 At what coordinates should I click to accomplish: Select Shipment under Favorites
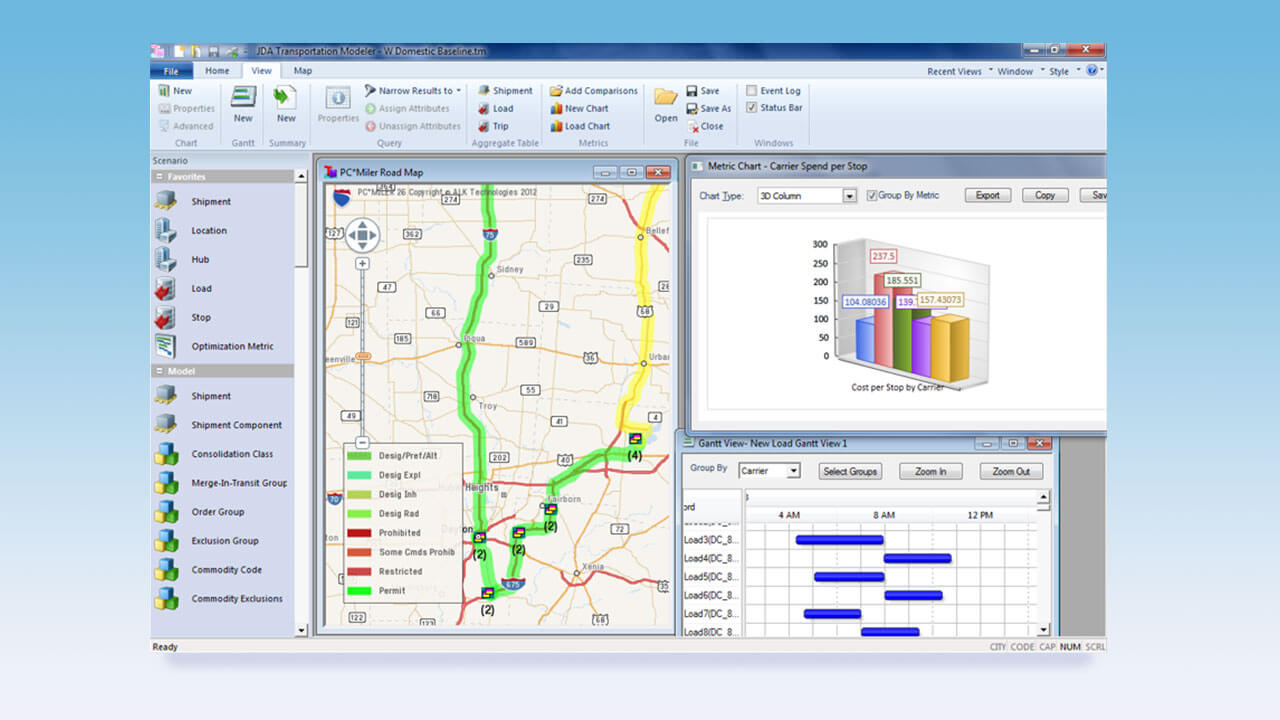(211, 201)
